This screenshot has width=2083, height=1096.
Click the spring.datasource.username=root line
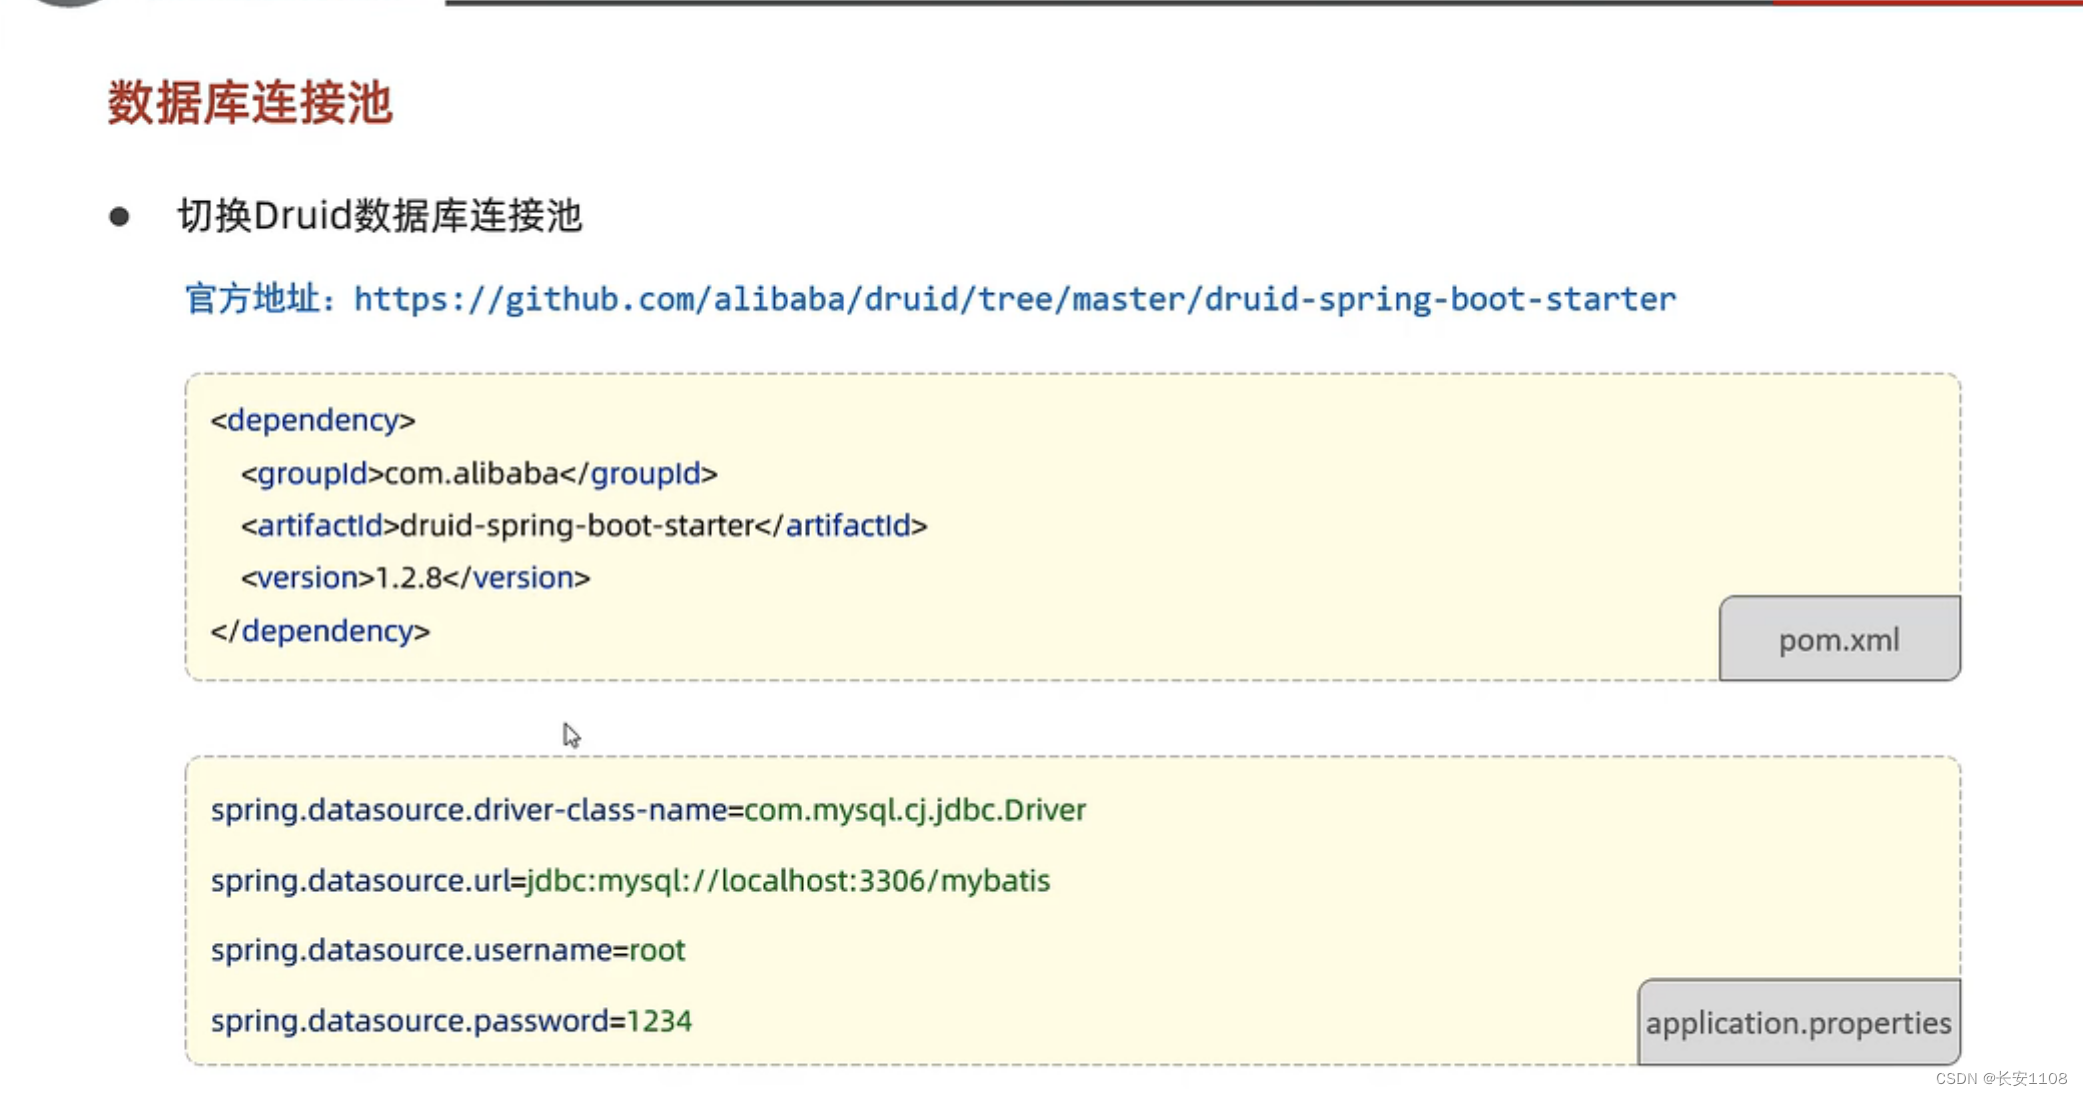coord(448,950)
